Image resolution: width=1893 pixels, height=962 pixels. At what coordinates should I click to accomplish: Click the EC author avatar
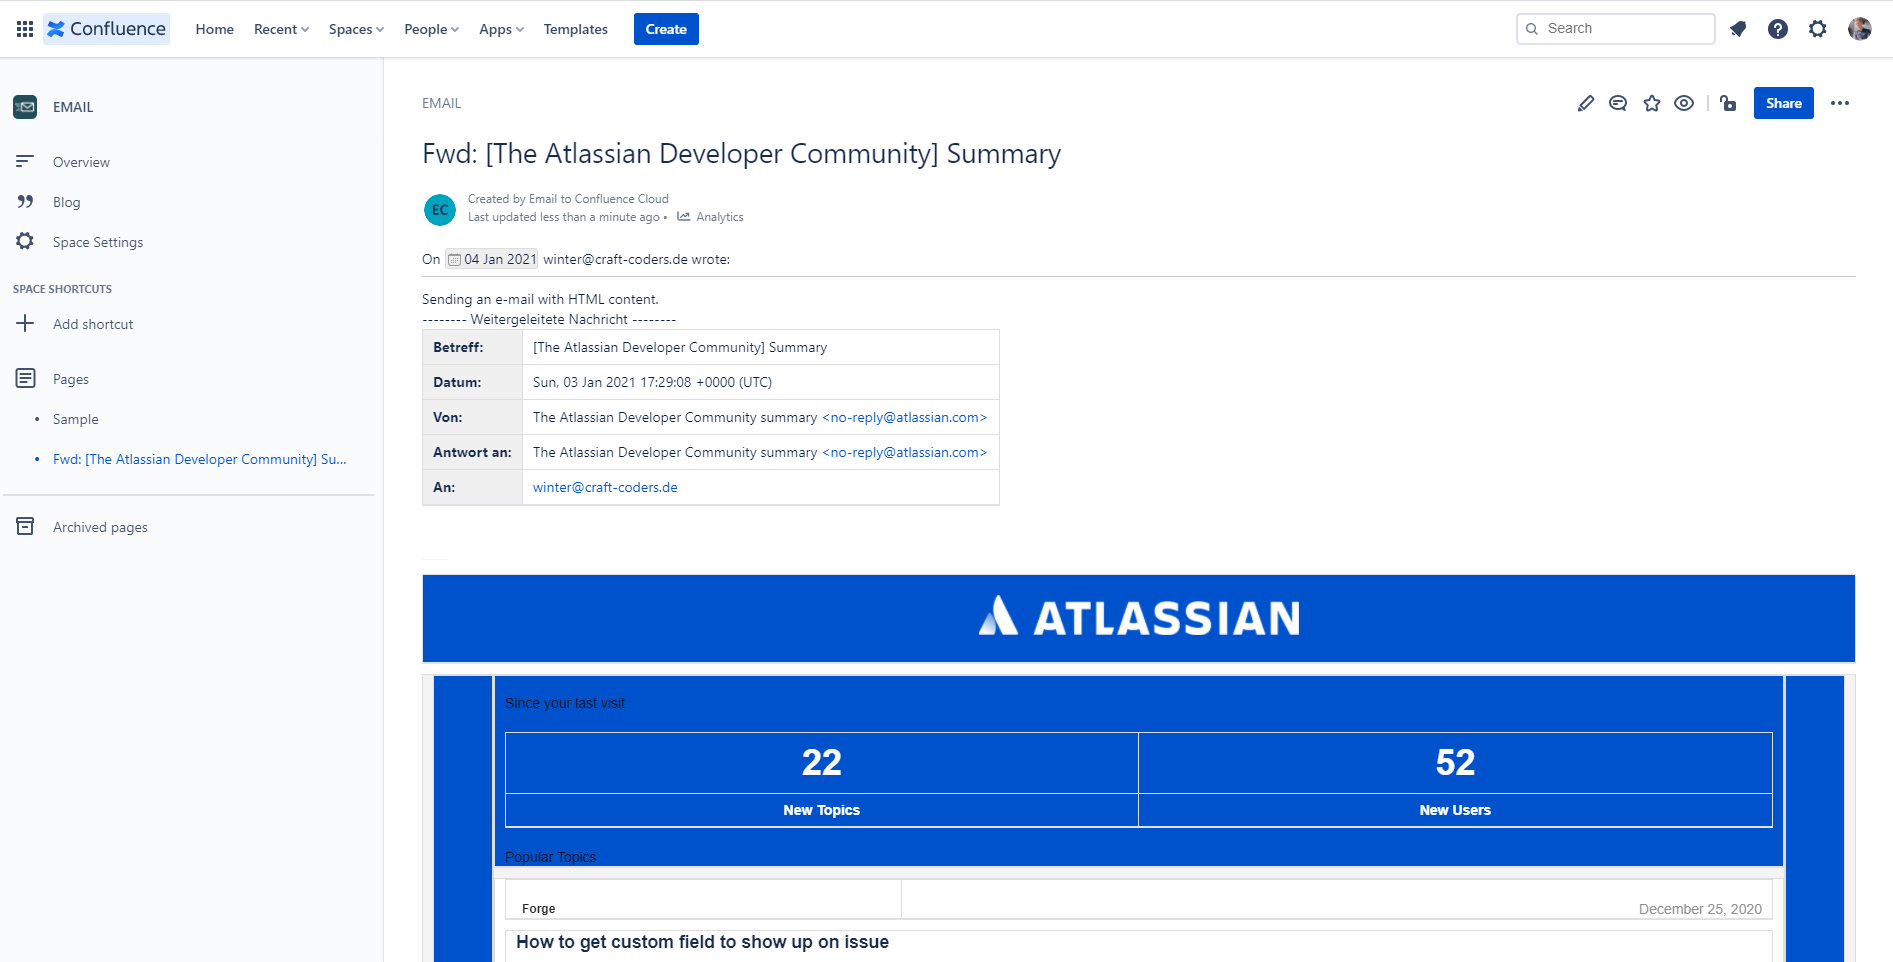coord(440,209)
